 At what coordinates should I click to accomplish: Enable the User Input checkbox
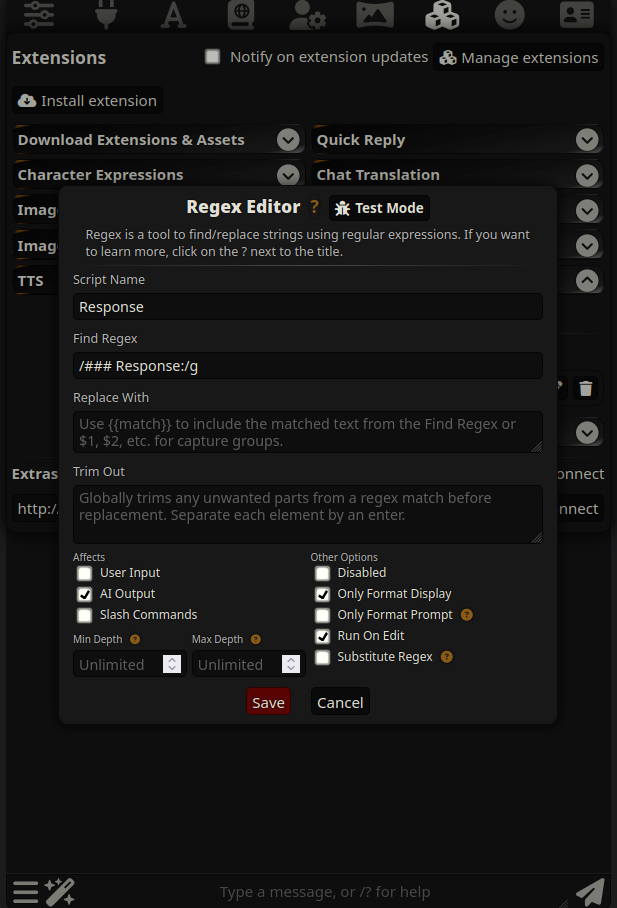pos(85,573)
